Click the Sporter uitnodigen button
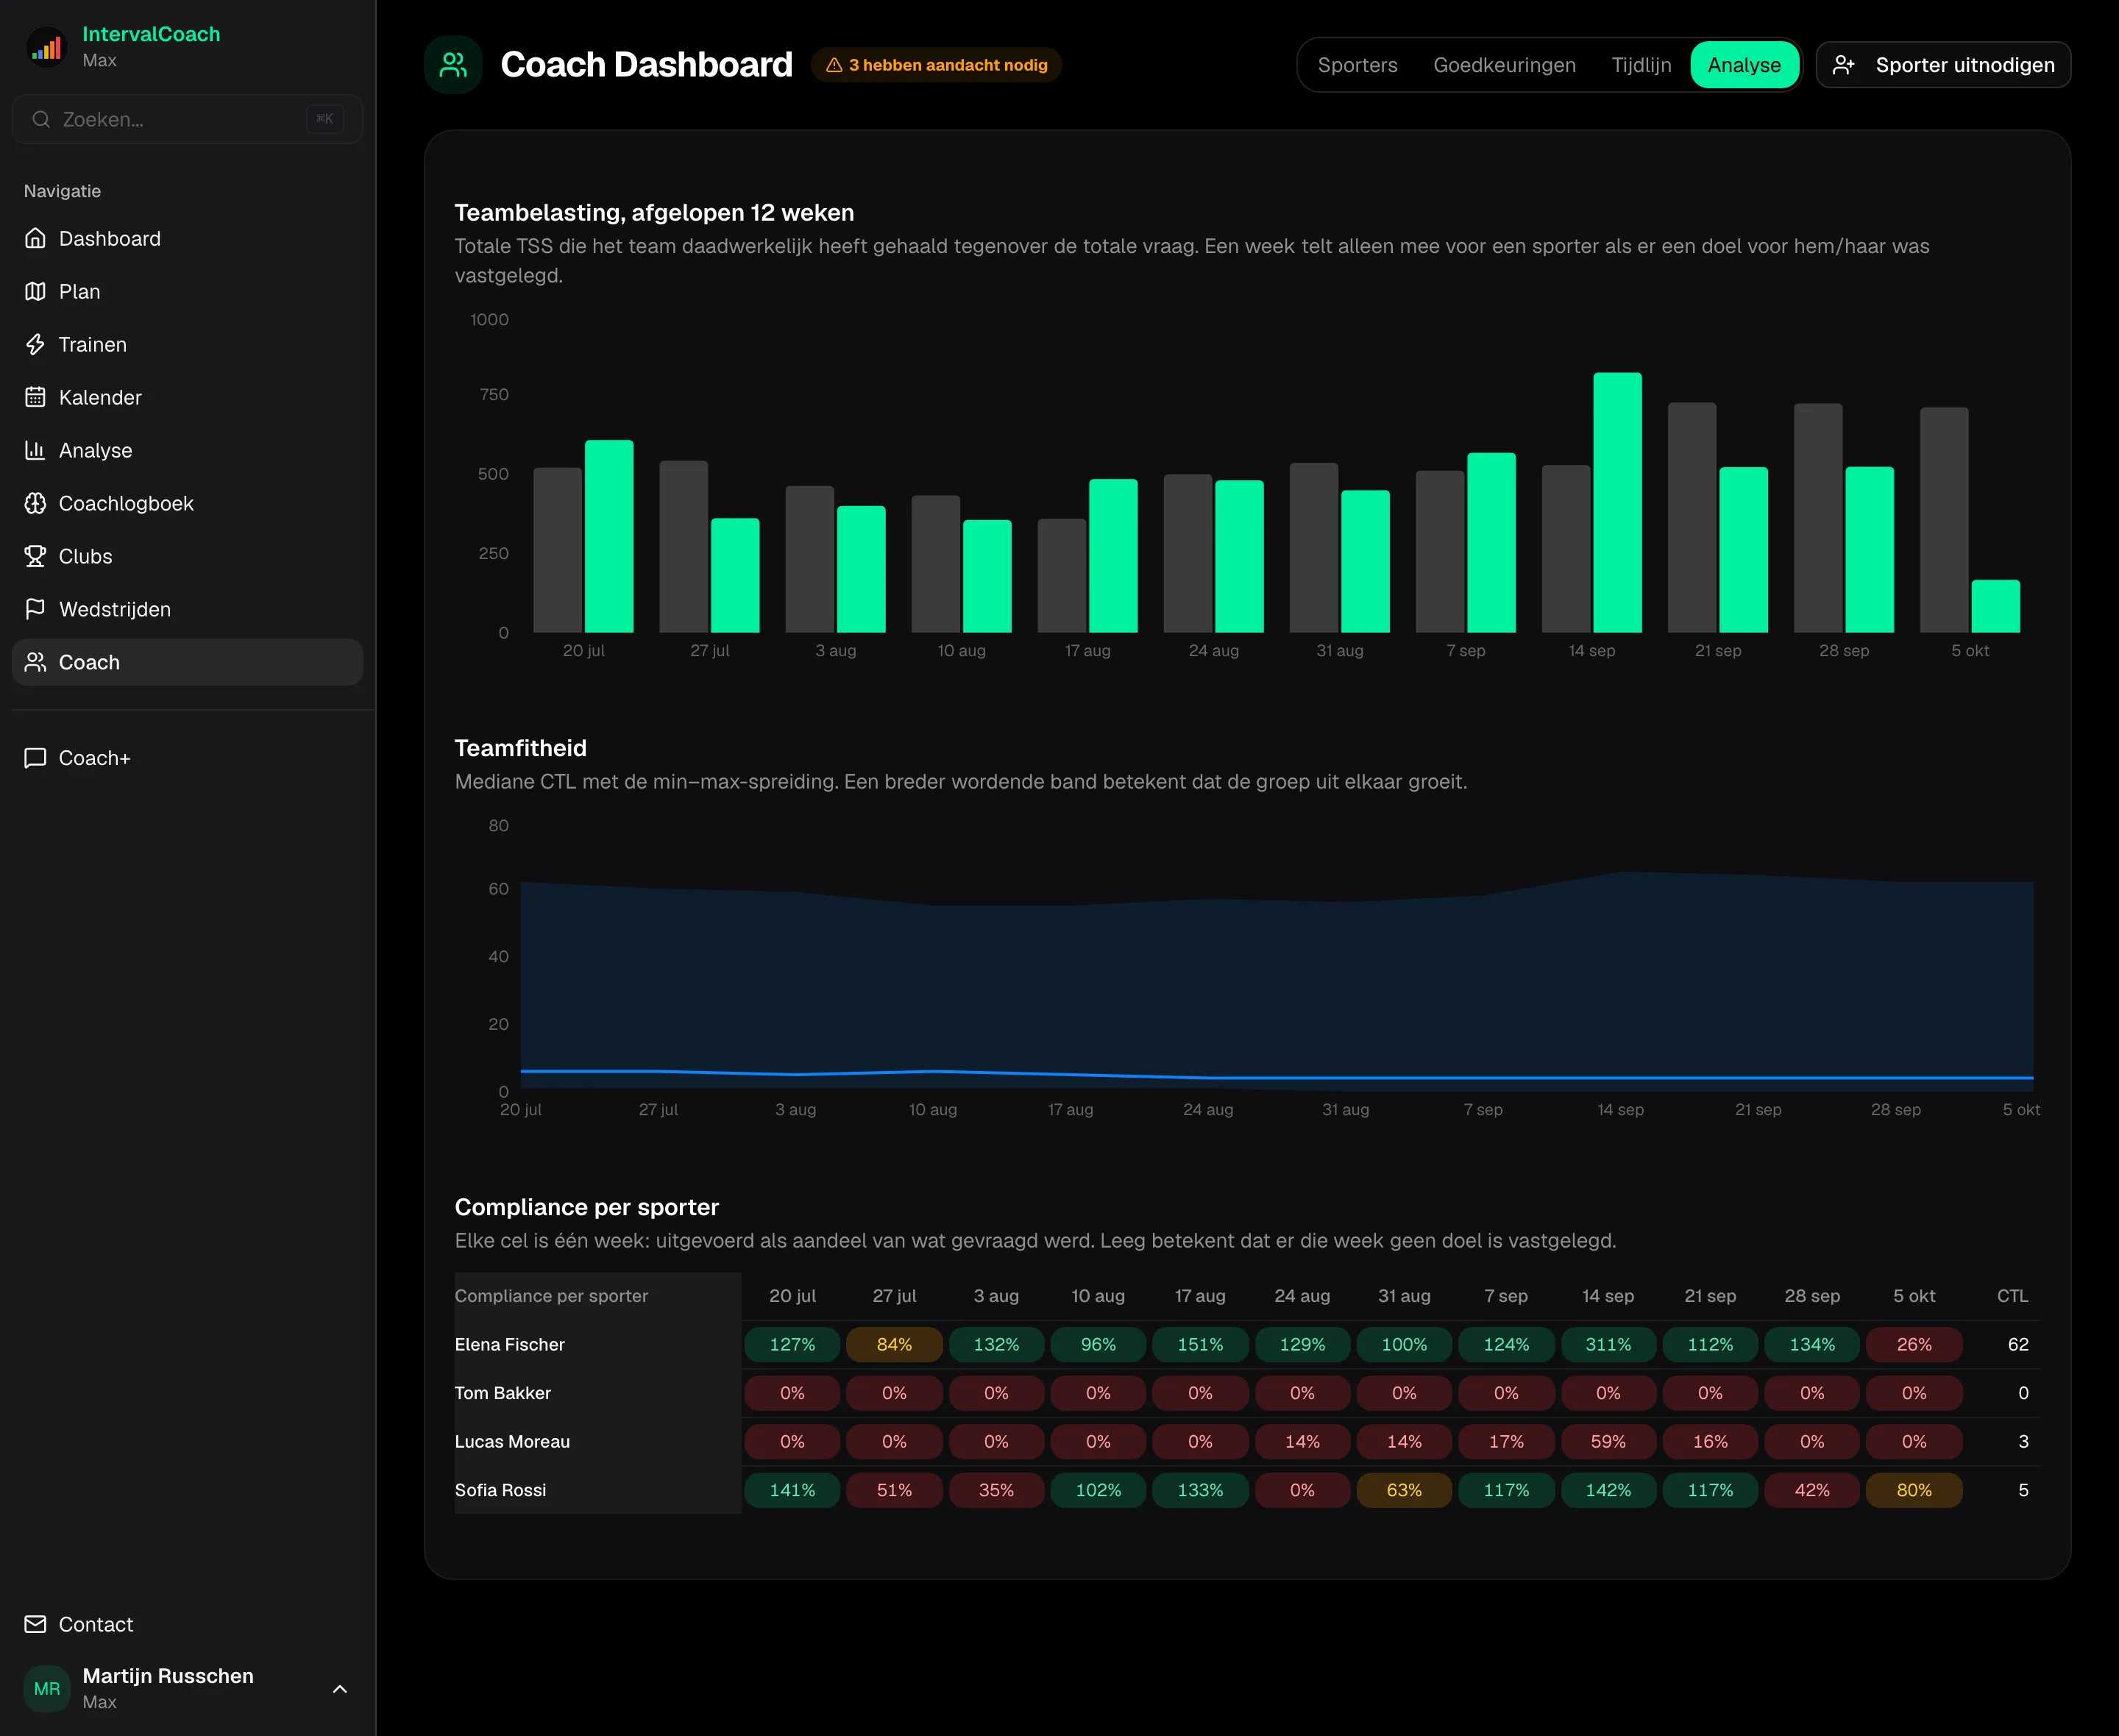 1943,65
